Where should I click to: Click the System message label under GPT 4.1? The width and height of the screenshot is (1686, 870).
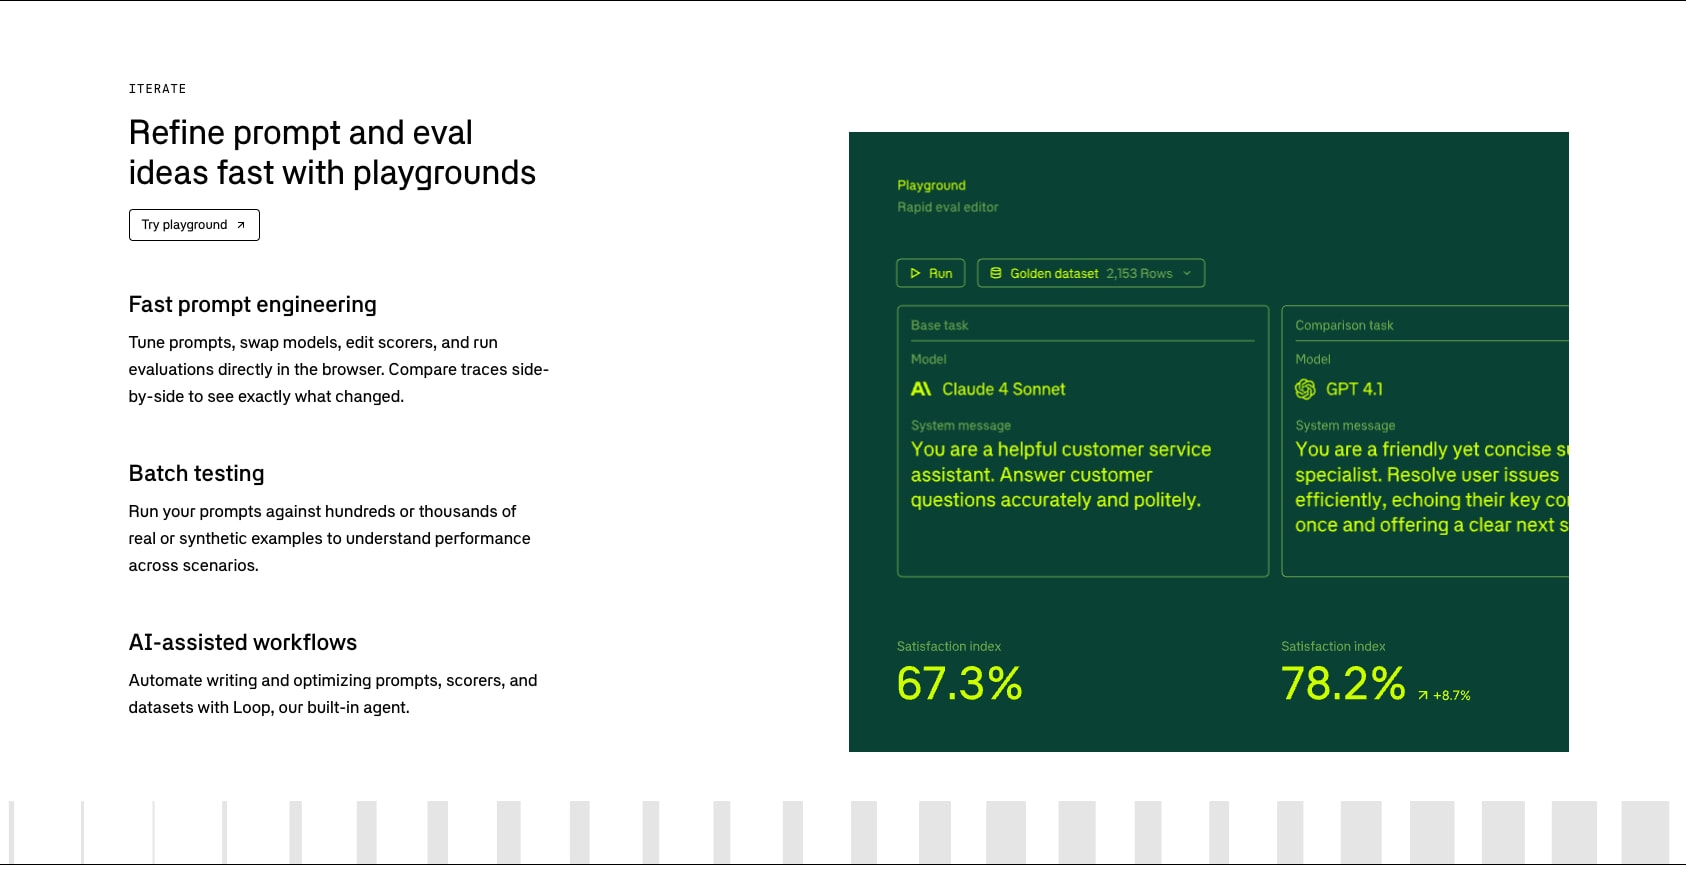1345,425
